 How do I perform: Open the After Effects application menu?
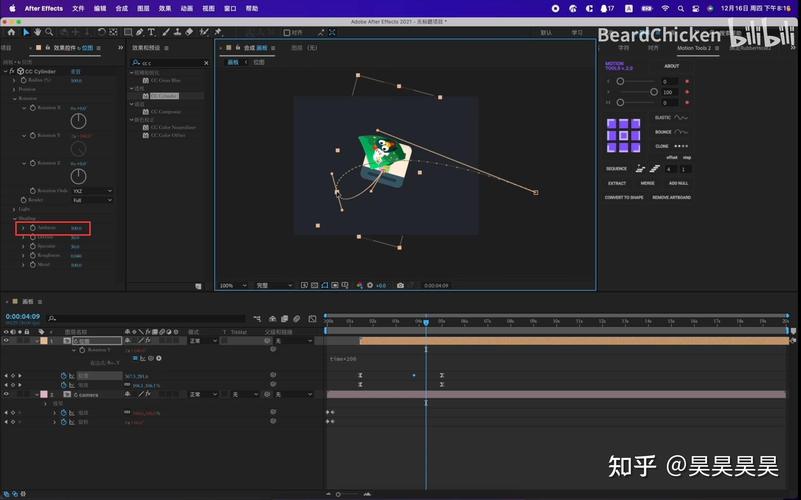(44, 8)
